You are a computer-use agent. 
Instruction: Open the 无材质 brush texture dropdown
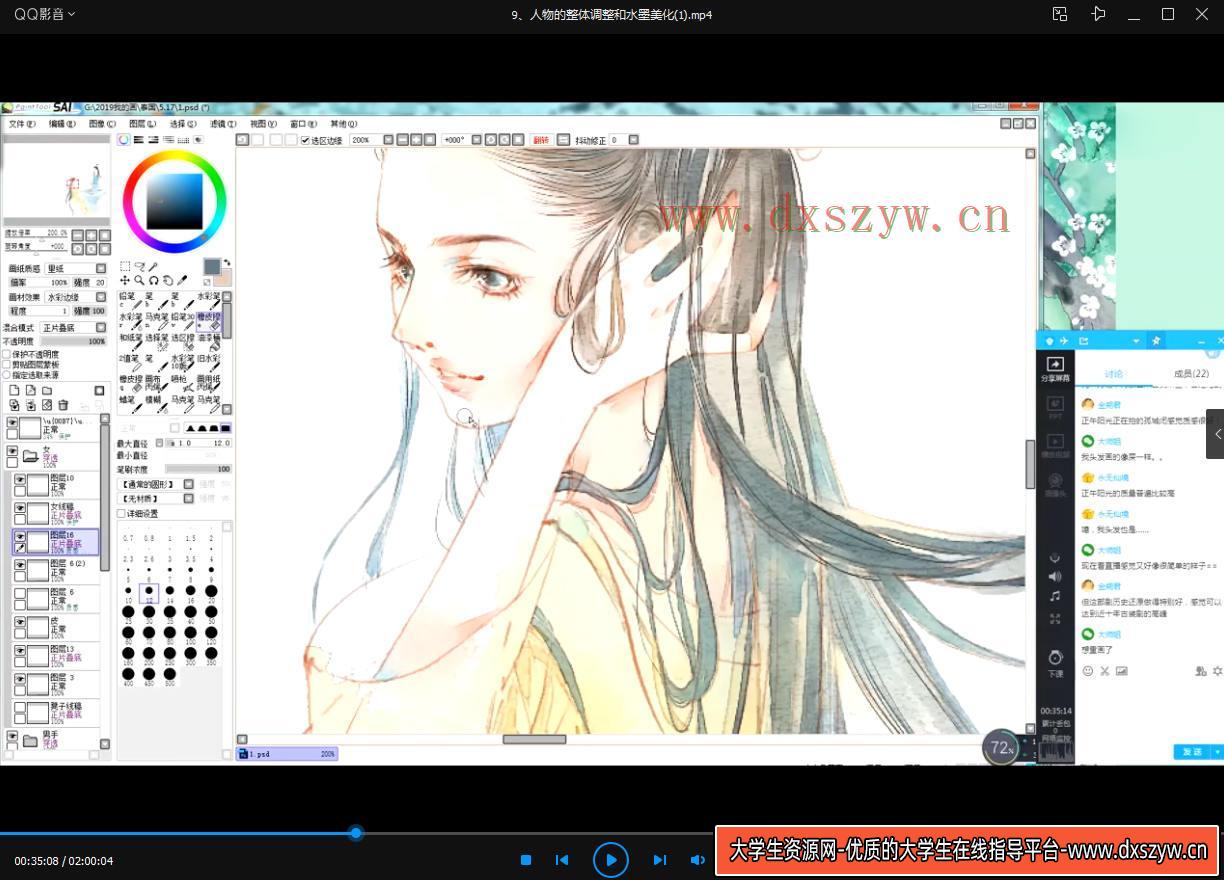click(x=188, y=498)
